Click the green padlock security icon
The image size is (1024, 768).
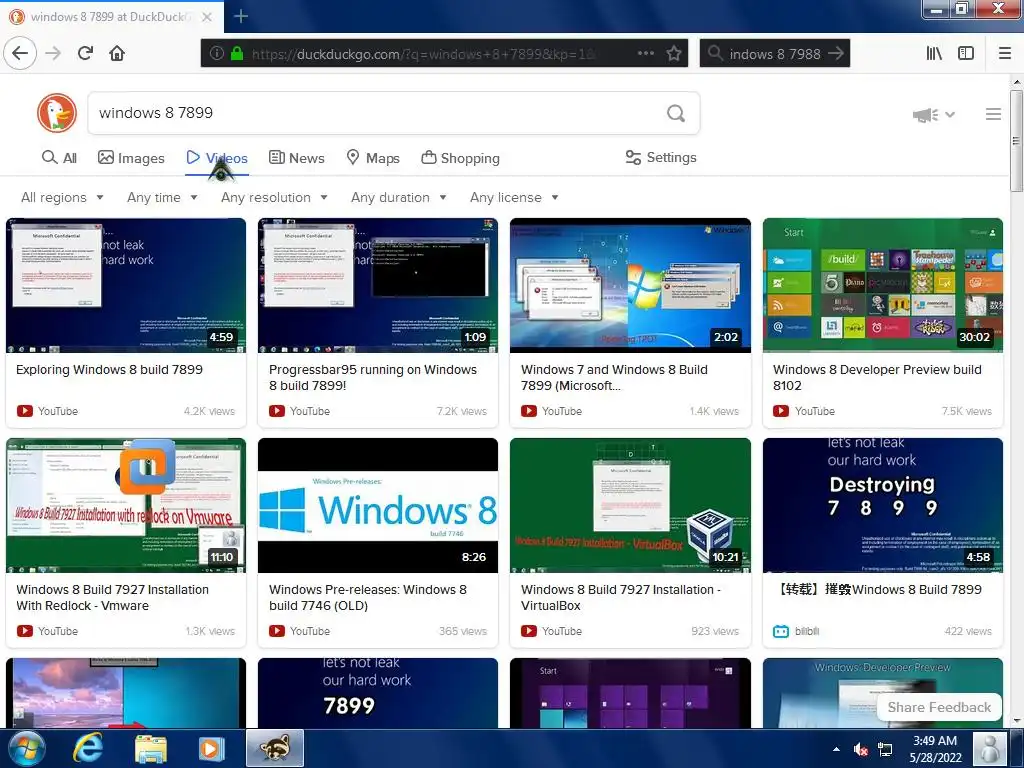coord(236,54)
